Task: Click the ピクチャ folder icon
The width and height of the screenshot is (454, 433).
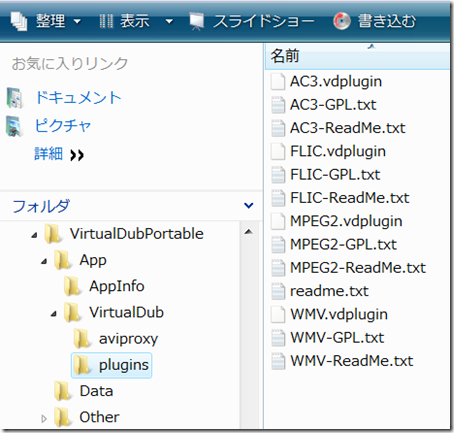Action: [x=14, y=126]
